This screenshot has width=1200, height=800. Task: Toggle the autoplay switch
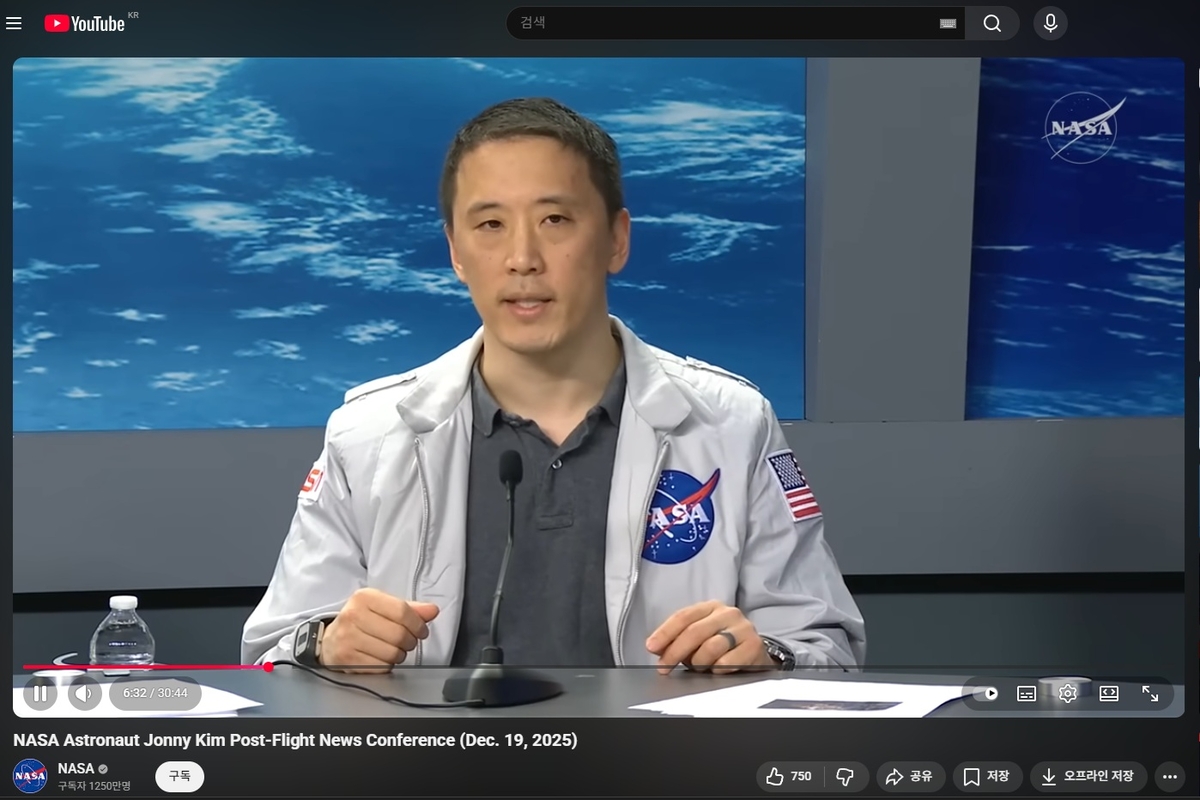(x=985, y=693)
